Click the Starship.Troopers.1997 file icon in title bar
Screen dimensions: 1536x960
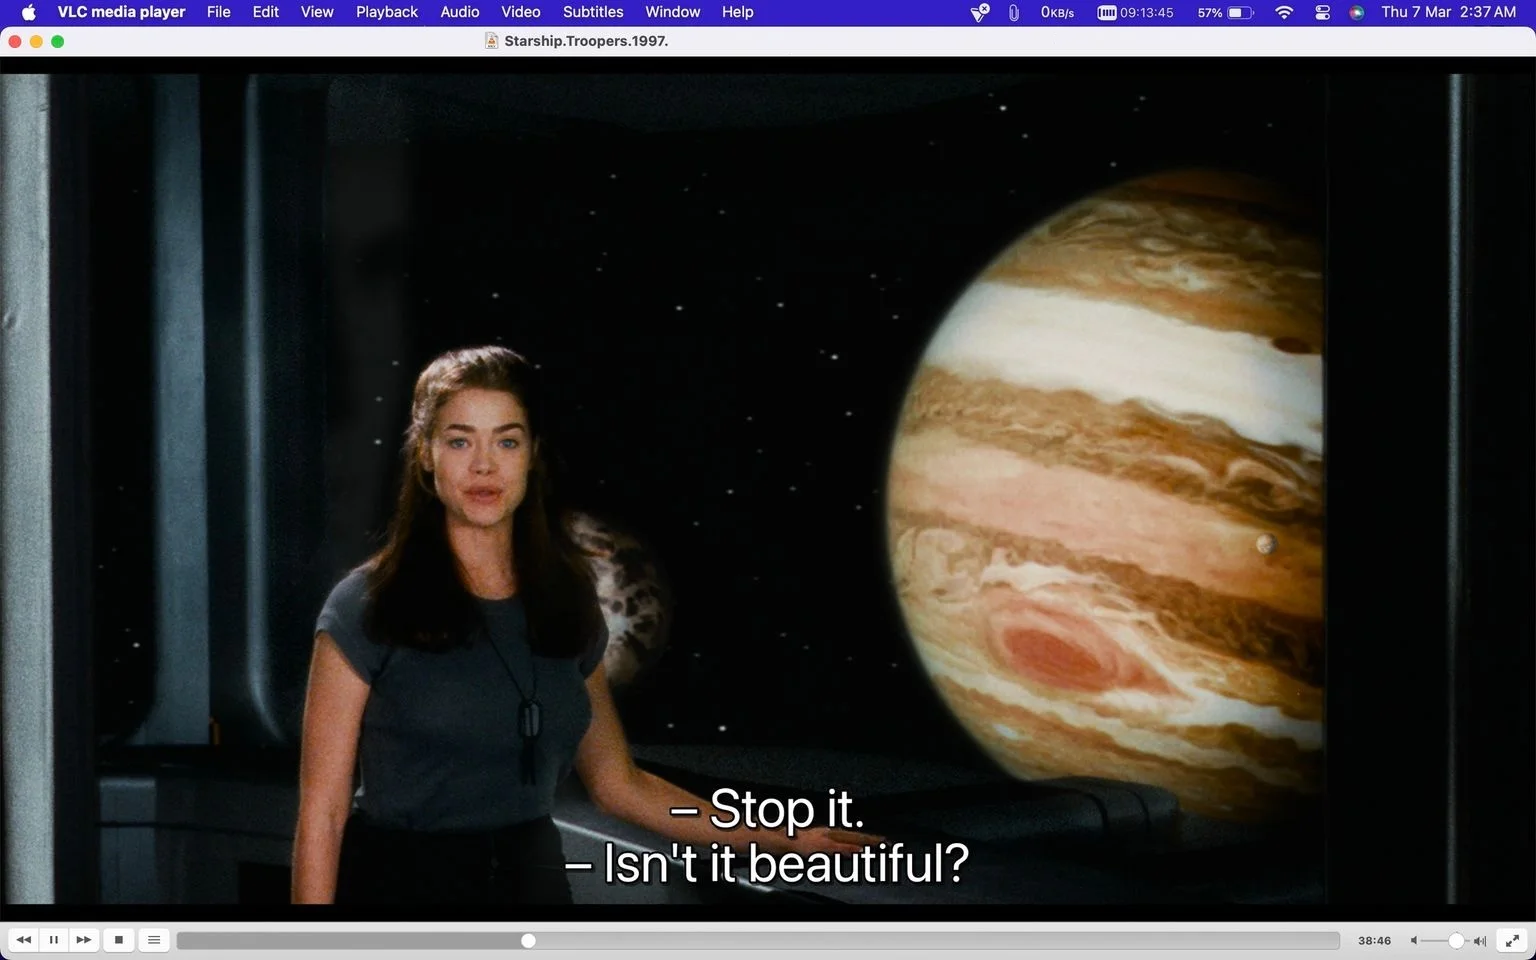point(491,41)
